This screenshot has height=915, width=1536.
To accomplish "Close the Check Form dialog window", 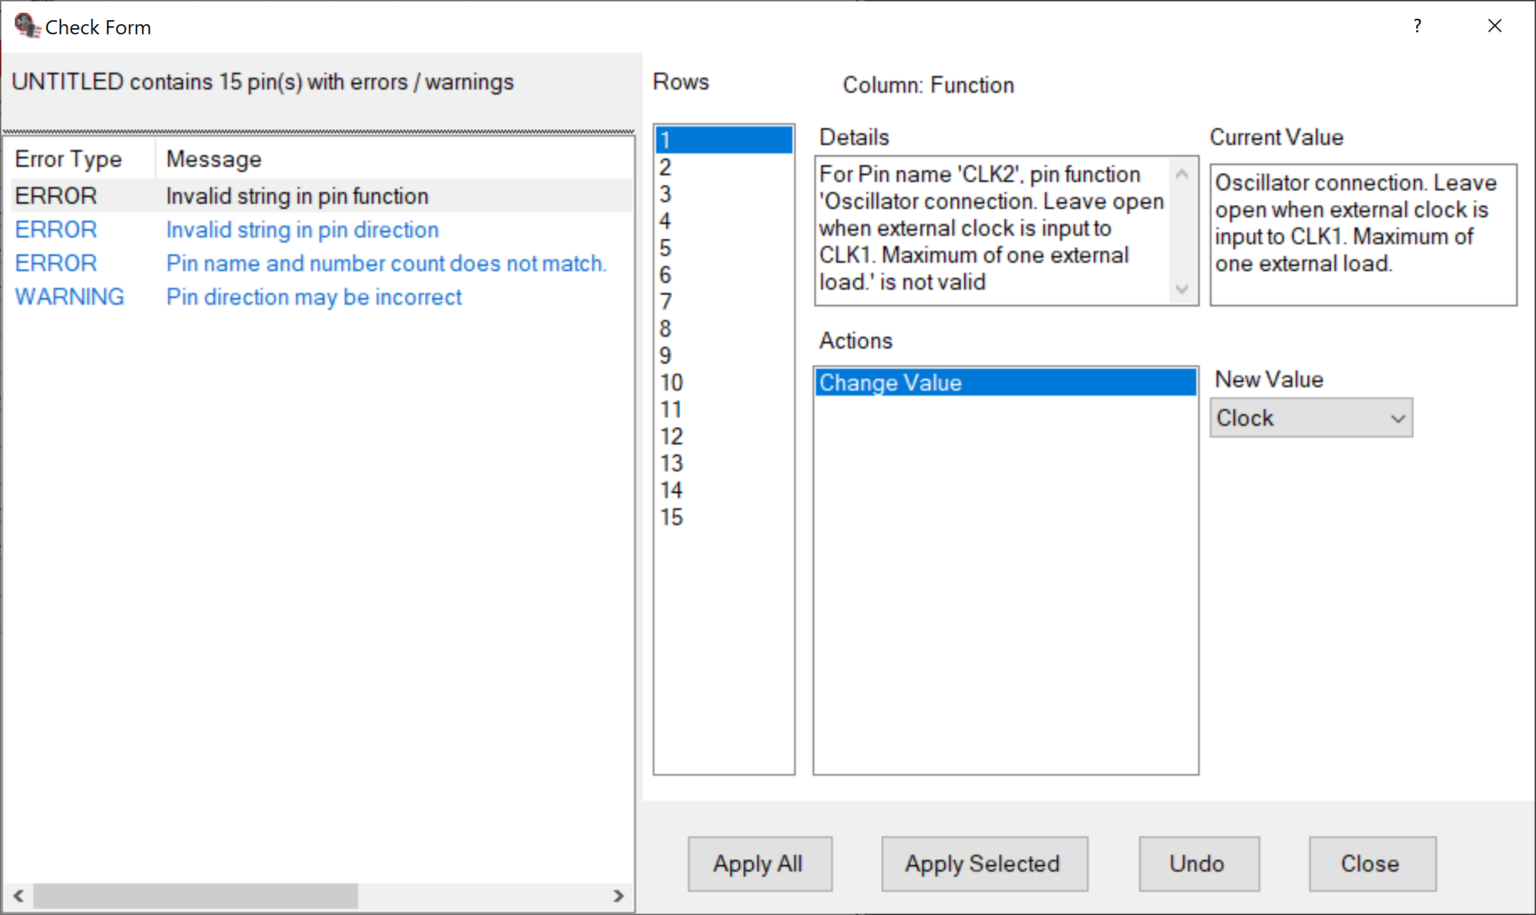I will [1494, 26].
